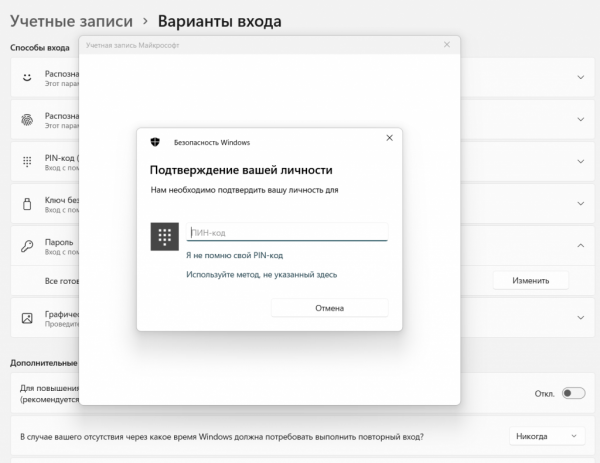This screenshot has width=600, height=463.
Task: Go back to Учетные записи breadcrumb
Action: click(72, 21)
